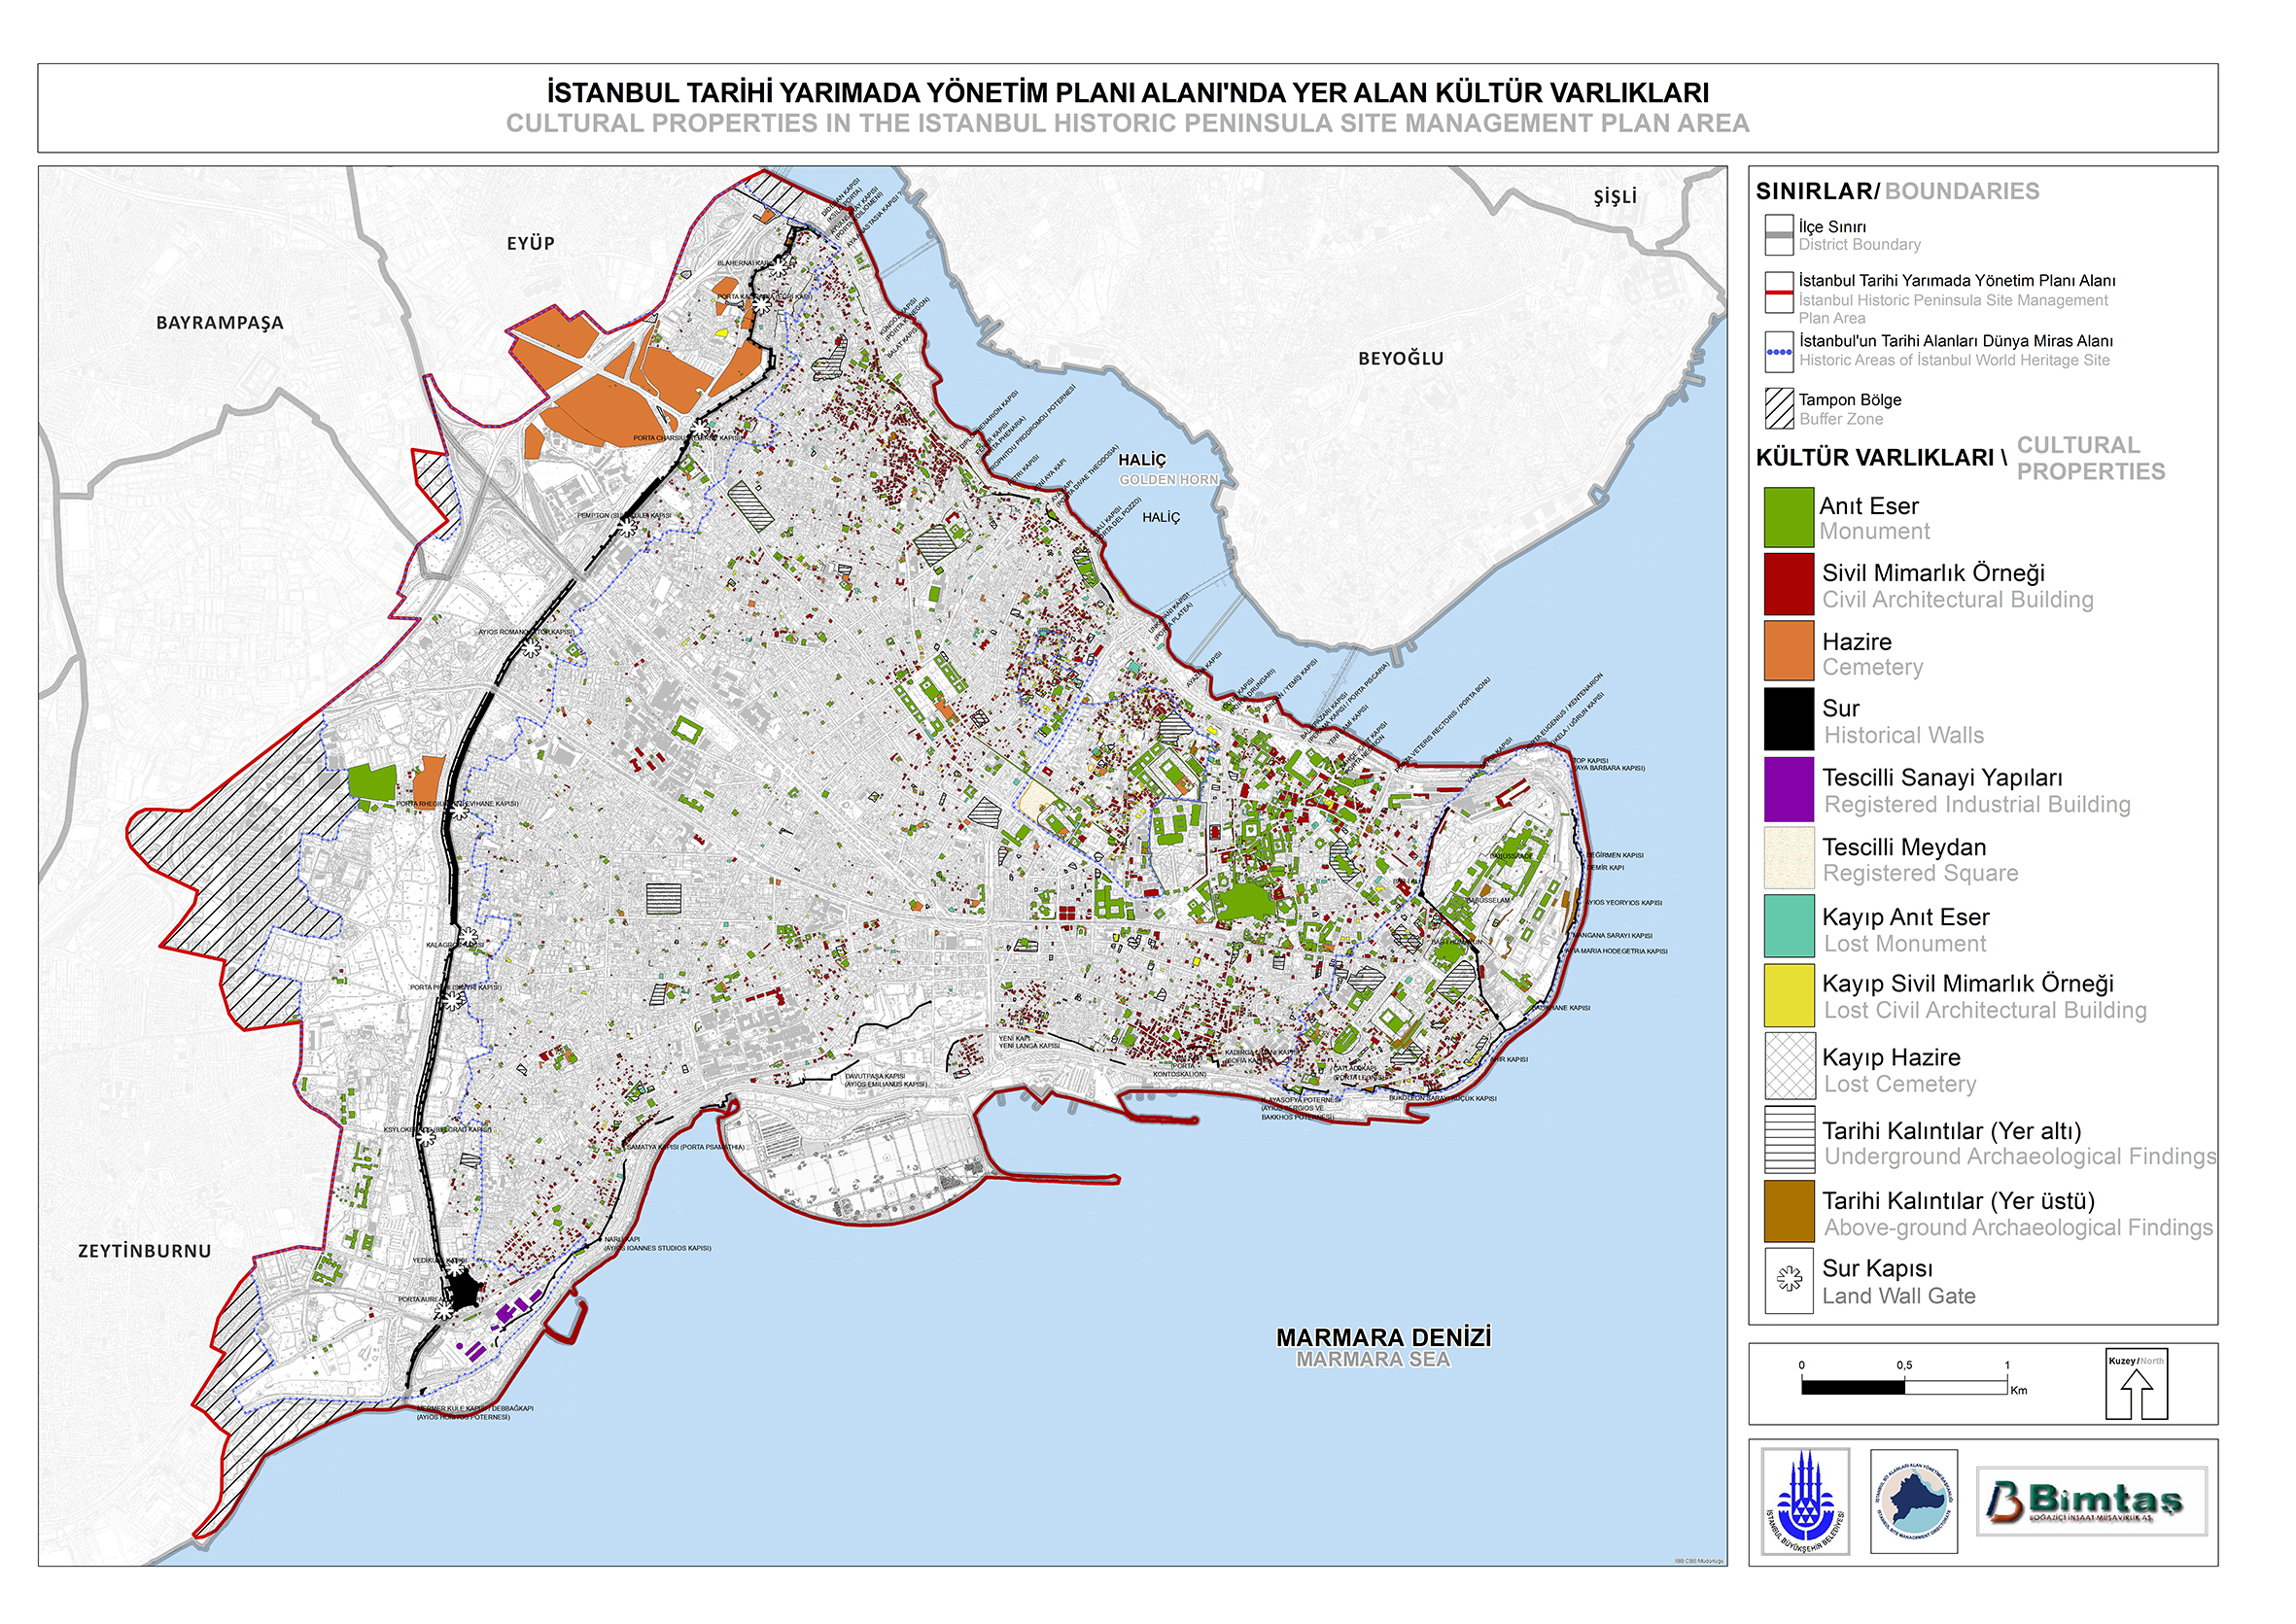
Task: Click the scale bar
Action: coord(1904,1387)
